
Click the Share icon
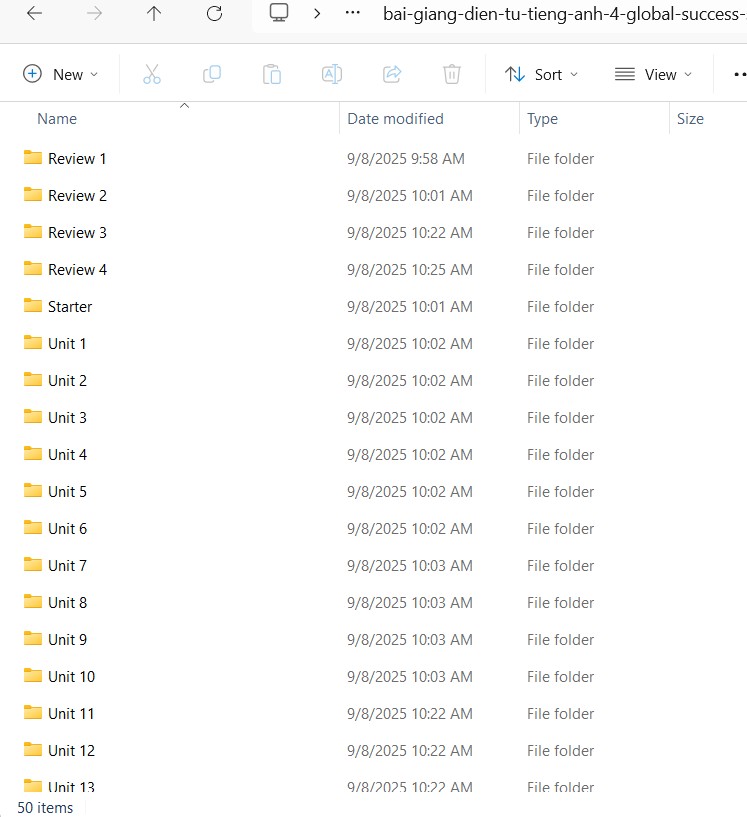tap(392, 74)
